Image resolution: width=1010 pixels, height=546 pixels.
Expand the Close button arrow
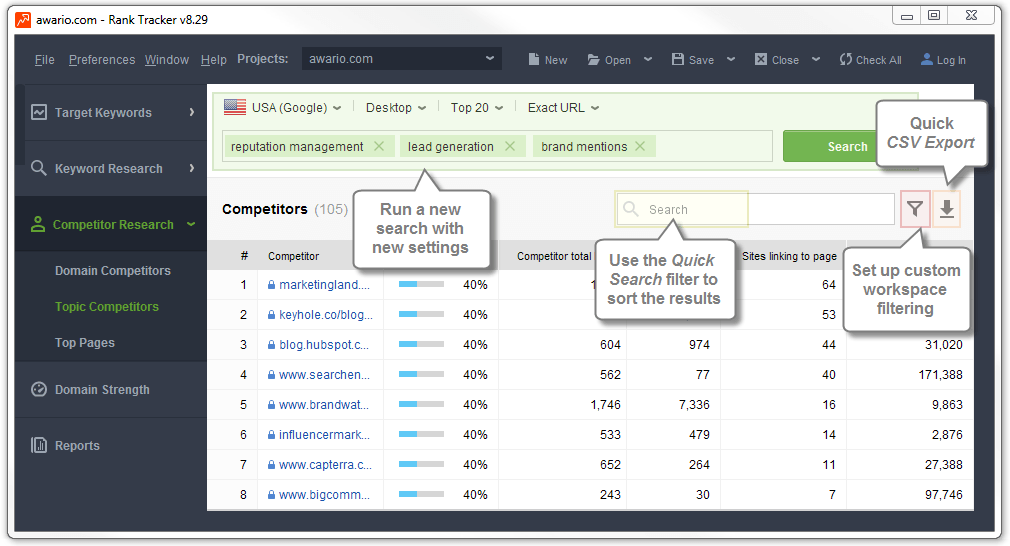click(x=815, y=59)
